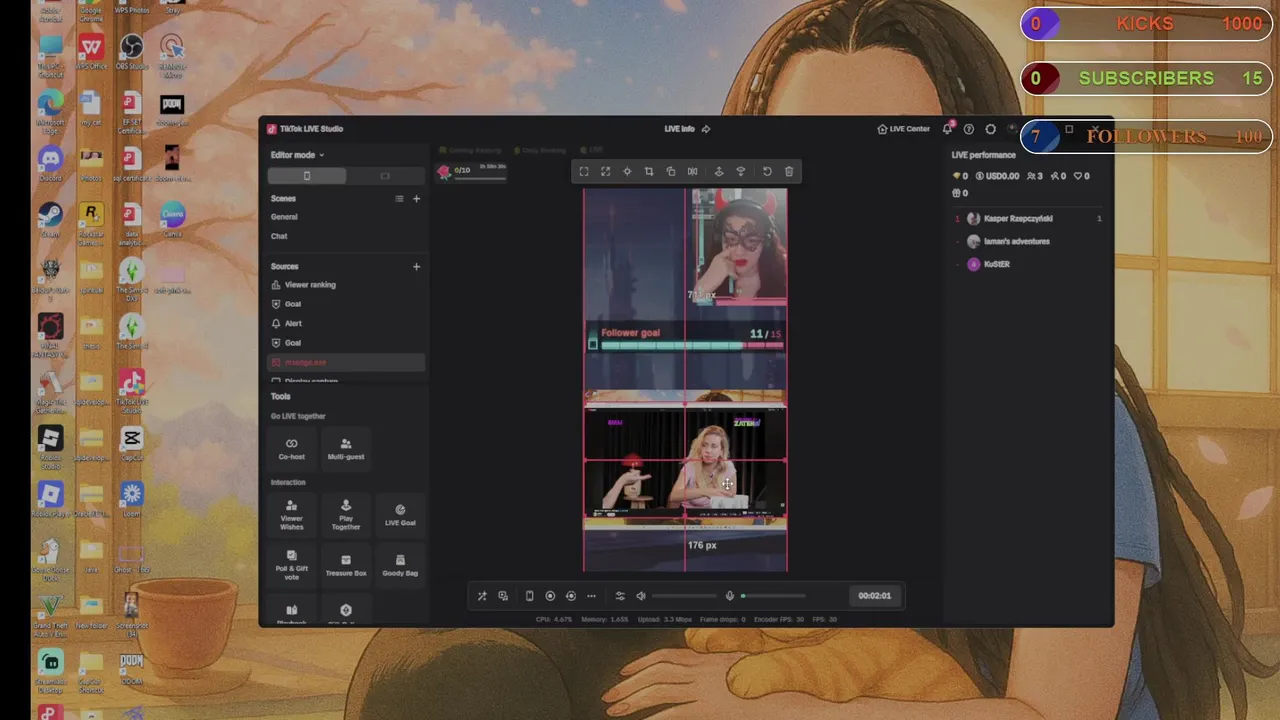Image resolution: width=1280 pixels, height=720 pixels.
Task: Delete the selected source with trash icon
Action: coord(789,171)
